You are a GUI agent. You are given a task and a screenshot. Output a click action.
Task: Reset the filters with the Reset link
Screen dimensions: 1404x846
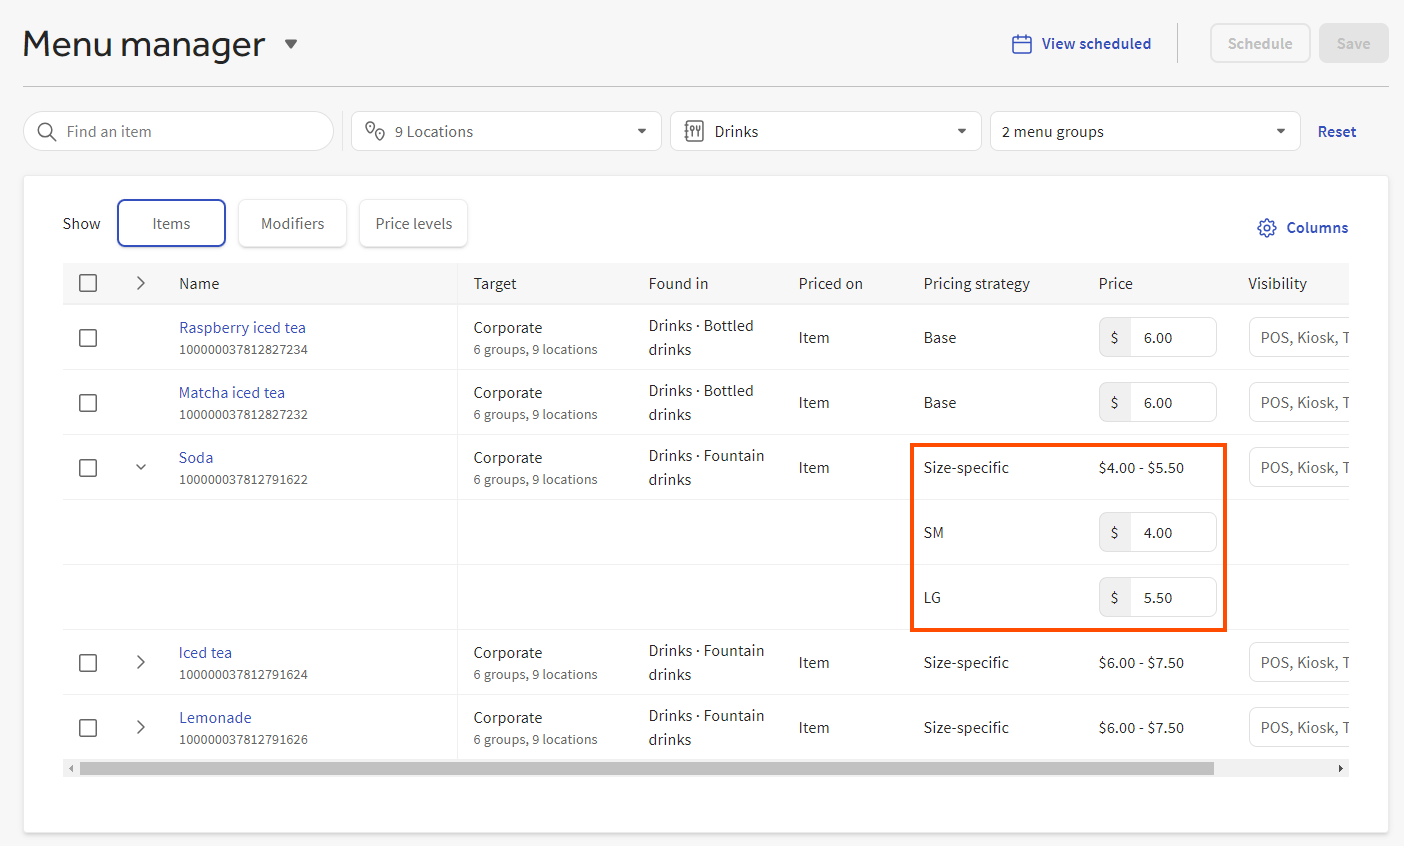[1337, 132]
